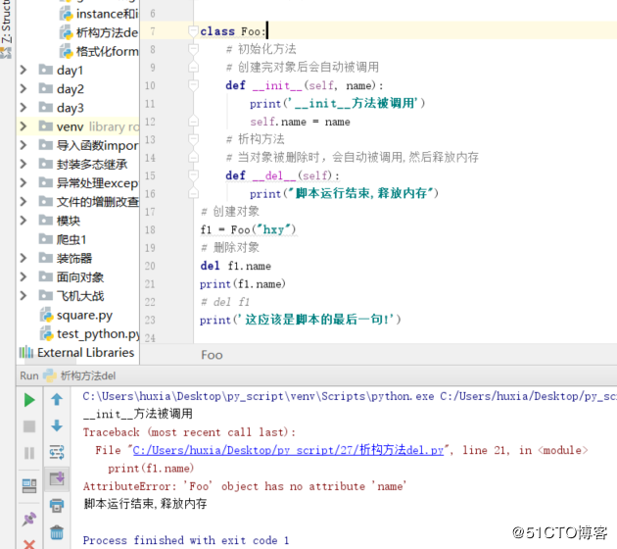The height and width of the screenshot is (549, 617).
Task: Click the green Rerun button in Run panel
Action: point(29,400)
